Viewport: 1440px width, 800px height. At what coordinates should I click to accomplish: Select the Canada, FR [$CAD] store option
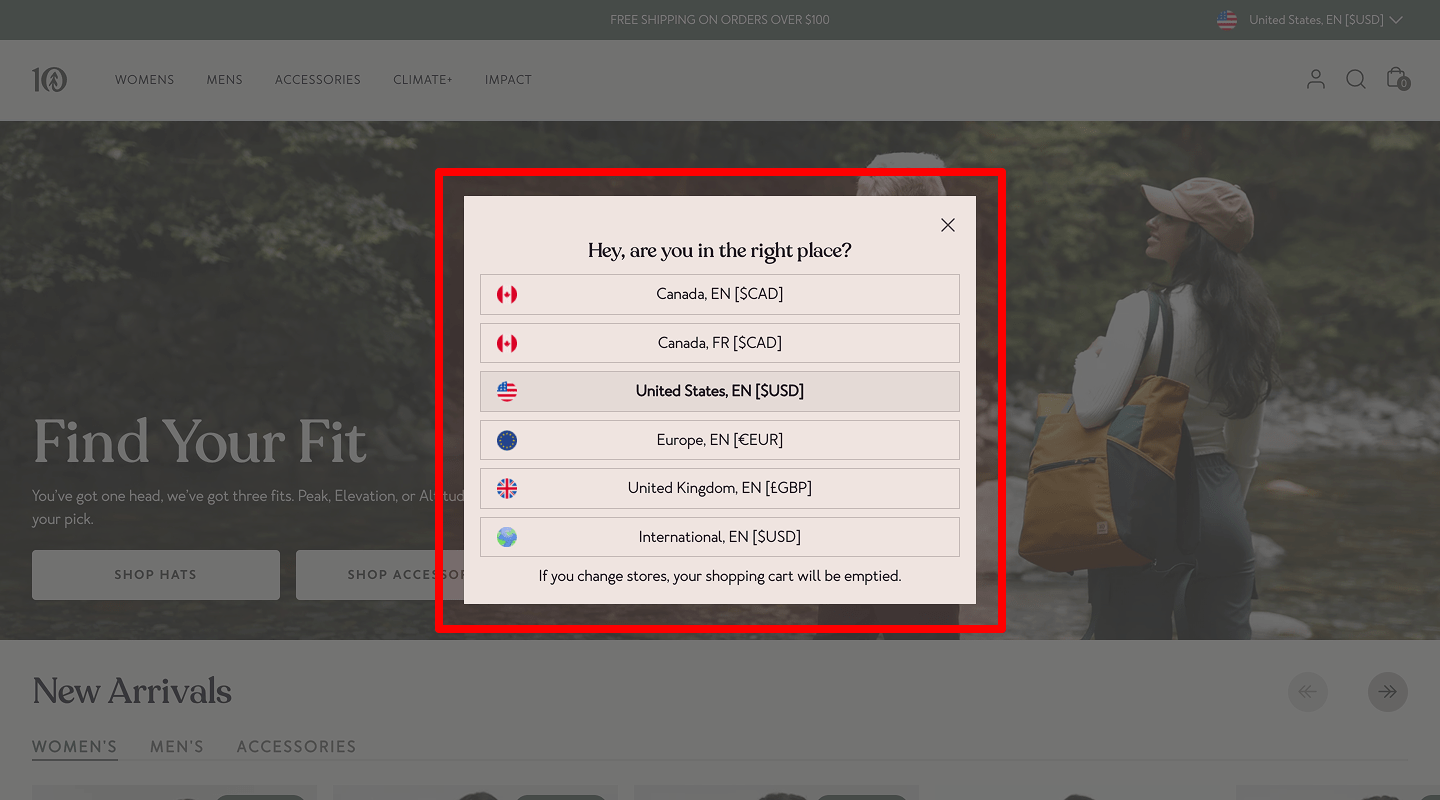(720, 342)
